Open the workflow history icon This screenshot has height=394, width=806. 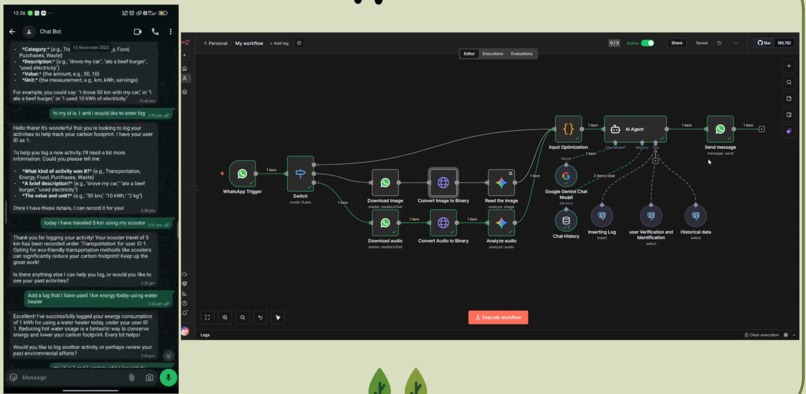(x=720, y=43)
